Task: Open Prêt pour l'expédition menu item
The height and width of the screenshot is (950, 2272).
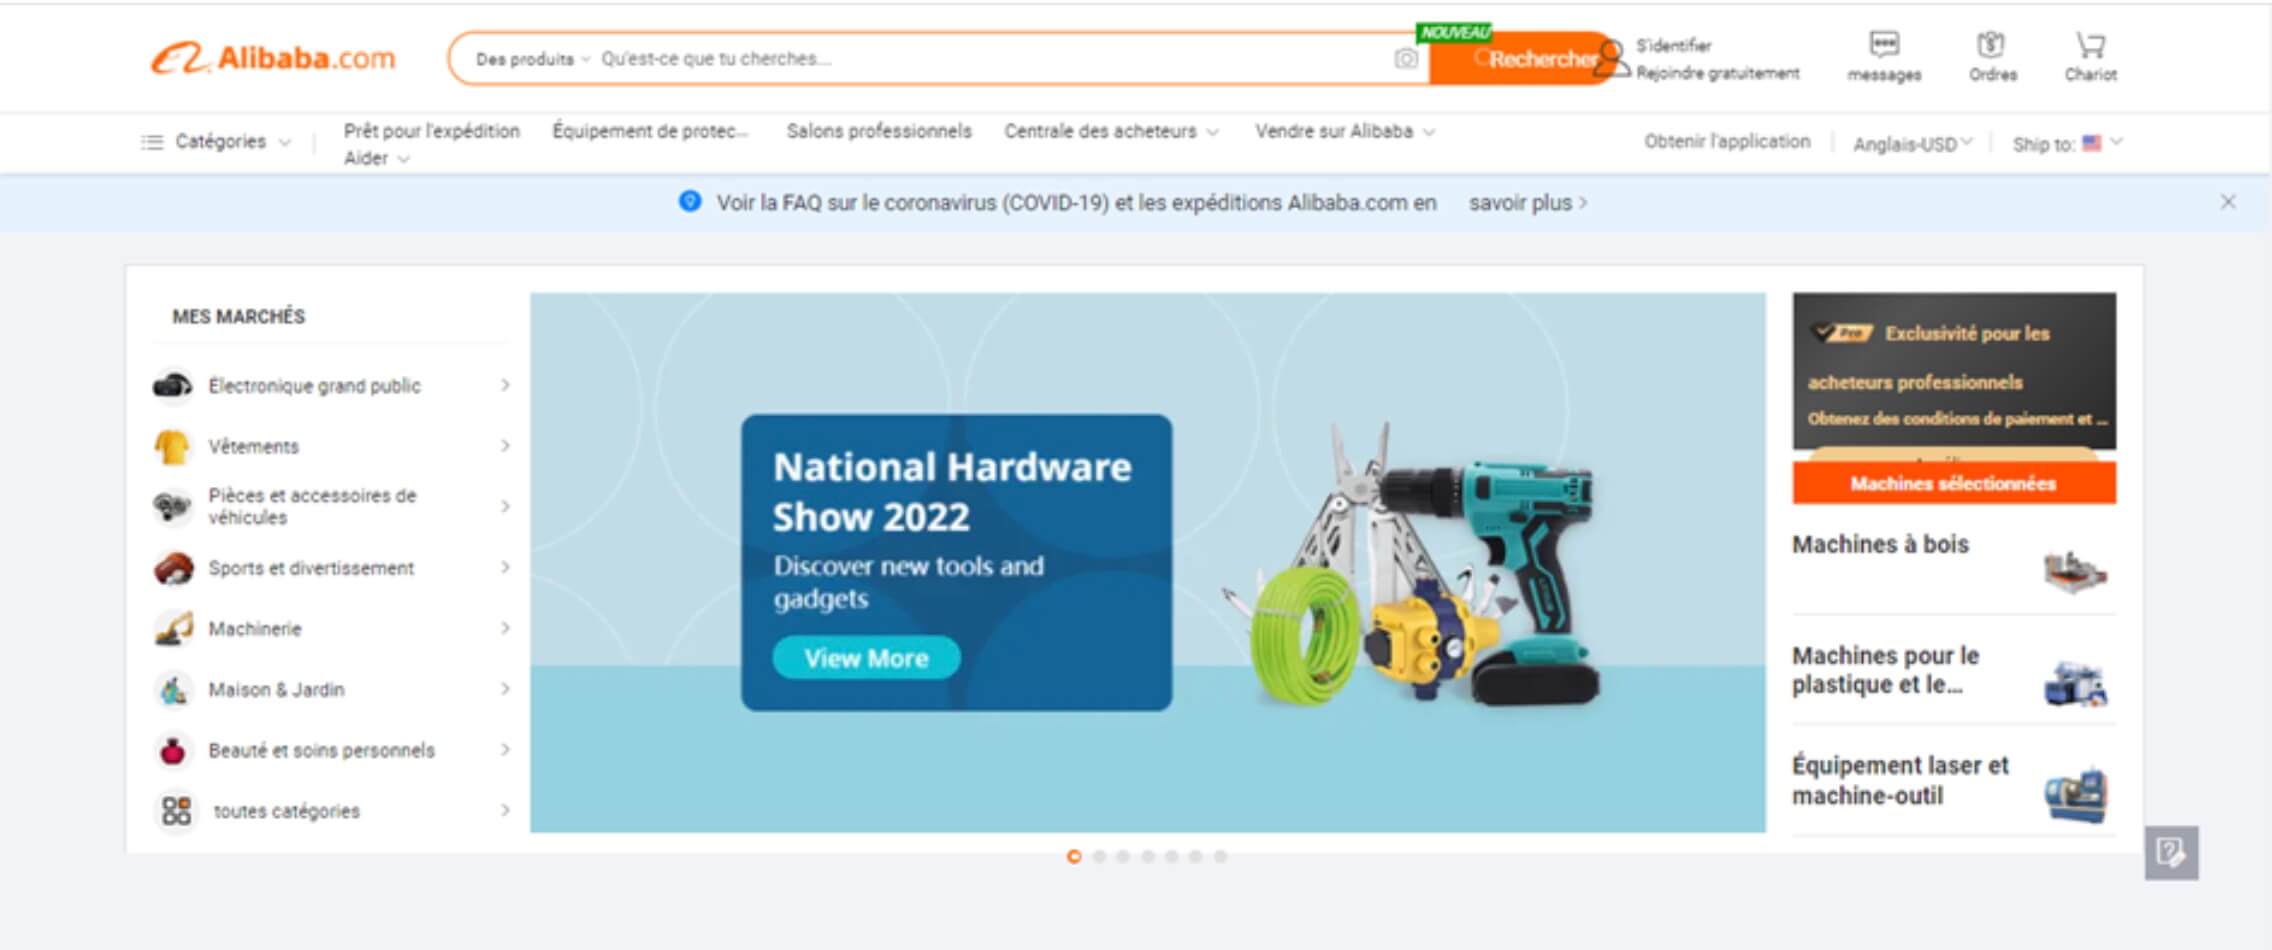Action: pos(431,131)
